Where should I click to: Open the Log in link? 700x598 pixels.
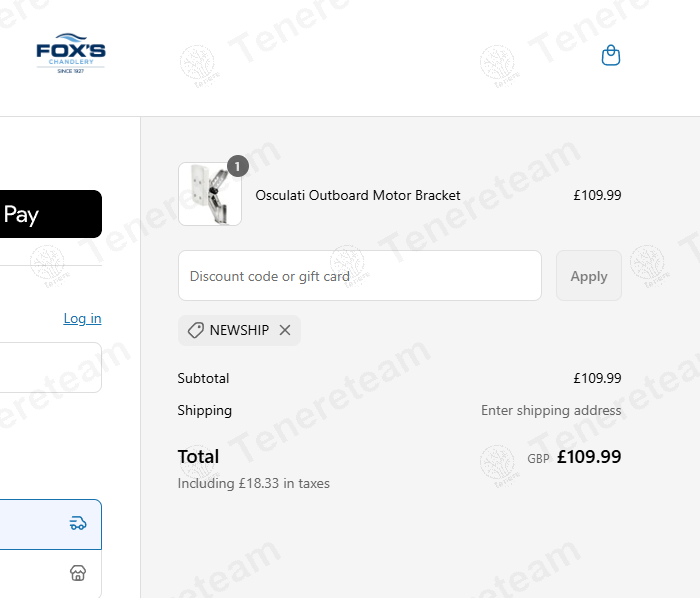click(x=82, y=318)
